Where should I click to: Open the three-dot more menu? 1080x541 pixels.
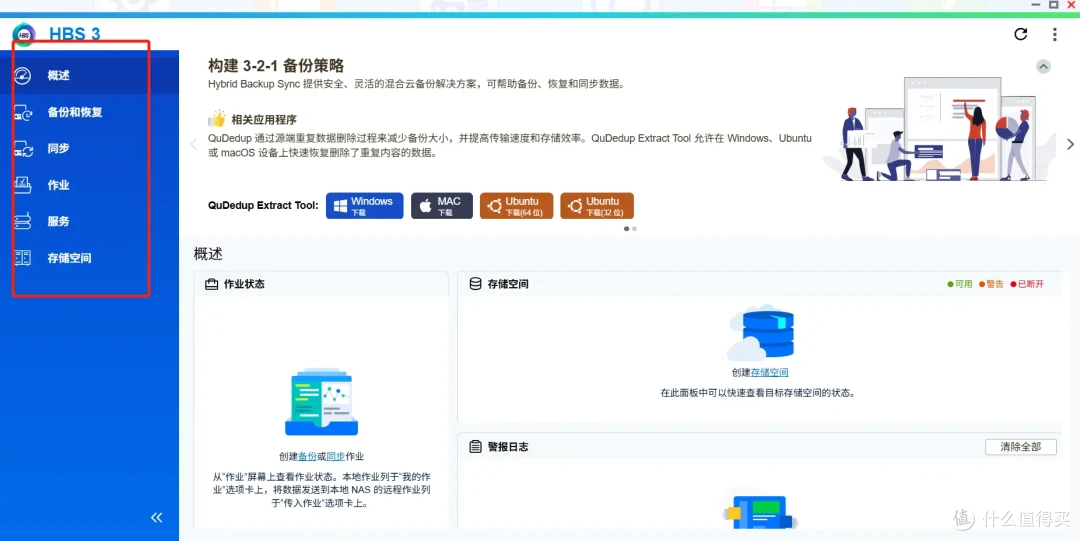pyautogui.click(x=1055, y=34)
